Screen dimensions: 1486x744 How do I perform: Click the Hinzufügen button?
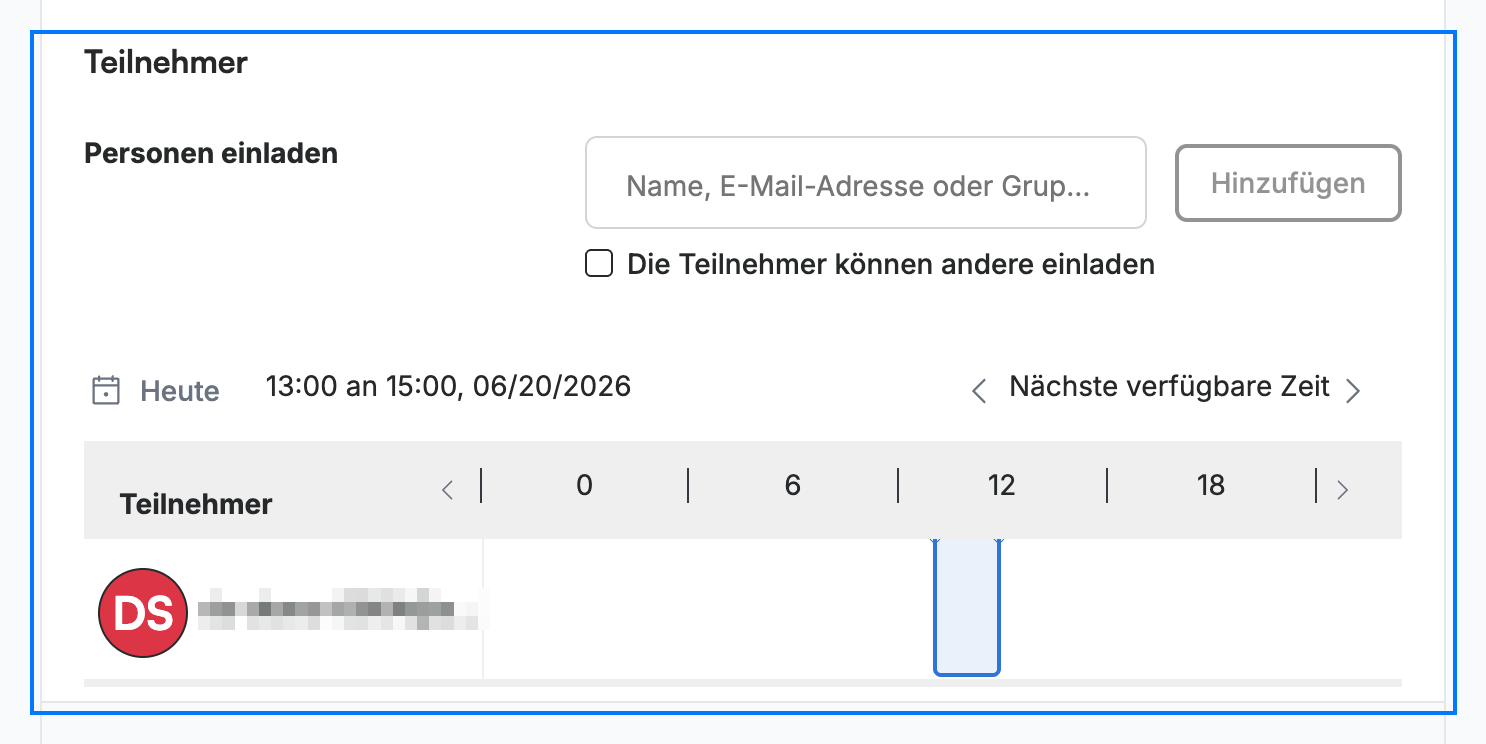pyautogui.click(x=1288, y=183)
